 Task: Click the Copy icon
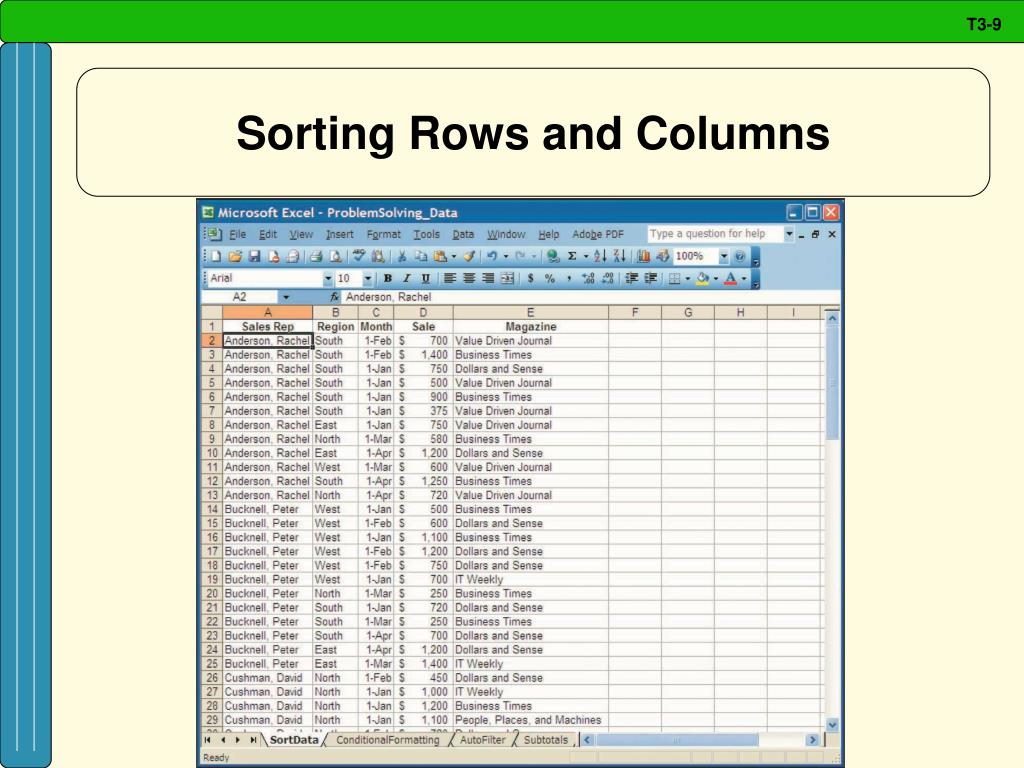[421, 257]
